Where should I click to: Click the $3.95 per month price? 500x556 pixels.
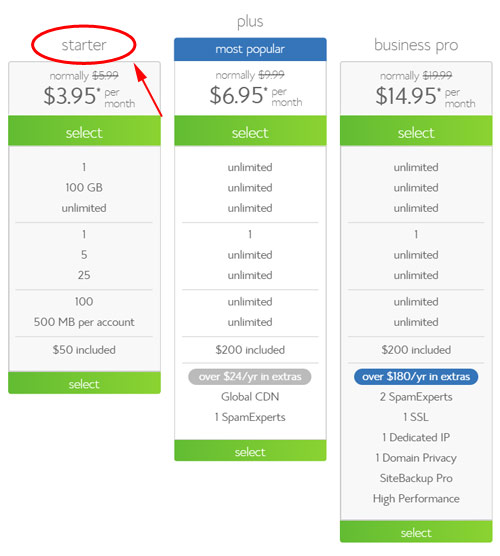pyautogui.click(x=89, y=96)
